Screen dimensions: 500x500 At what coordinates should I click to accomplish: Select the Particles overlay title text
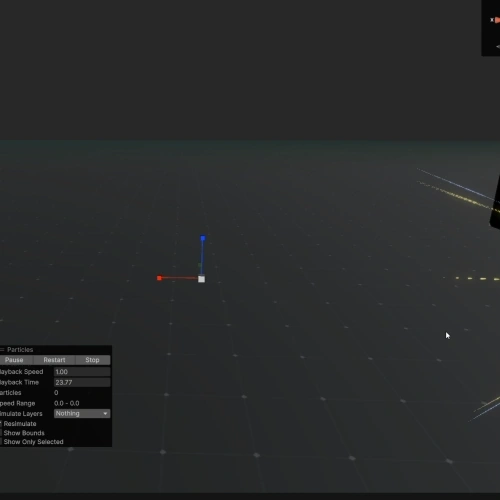click(x=20, y=350)
